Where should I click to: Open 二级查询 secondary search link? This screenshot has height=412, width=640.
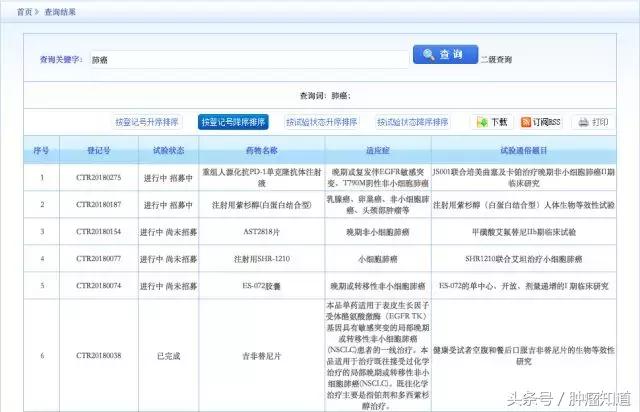[496, 60]
